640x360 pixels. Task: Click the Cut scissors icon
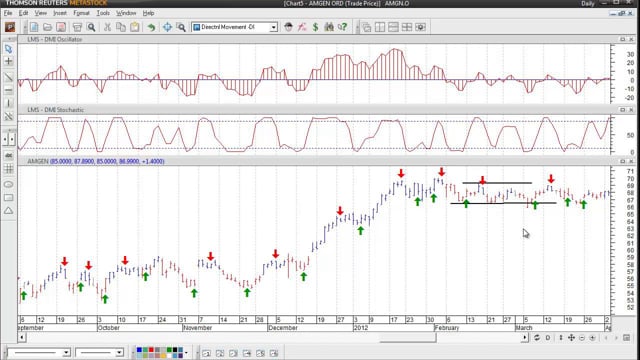click(107, 27)
